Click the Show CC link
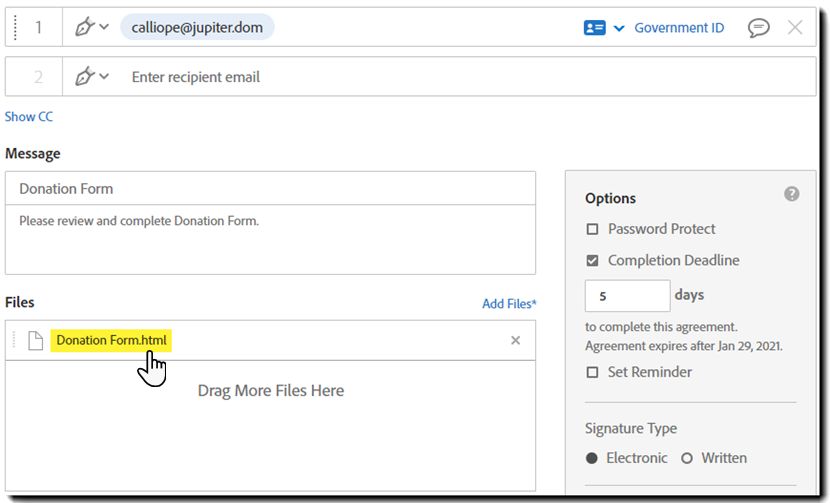 29,116
